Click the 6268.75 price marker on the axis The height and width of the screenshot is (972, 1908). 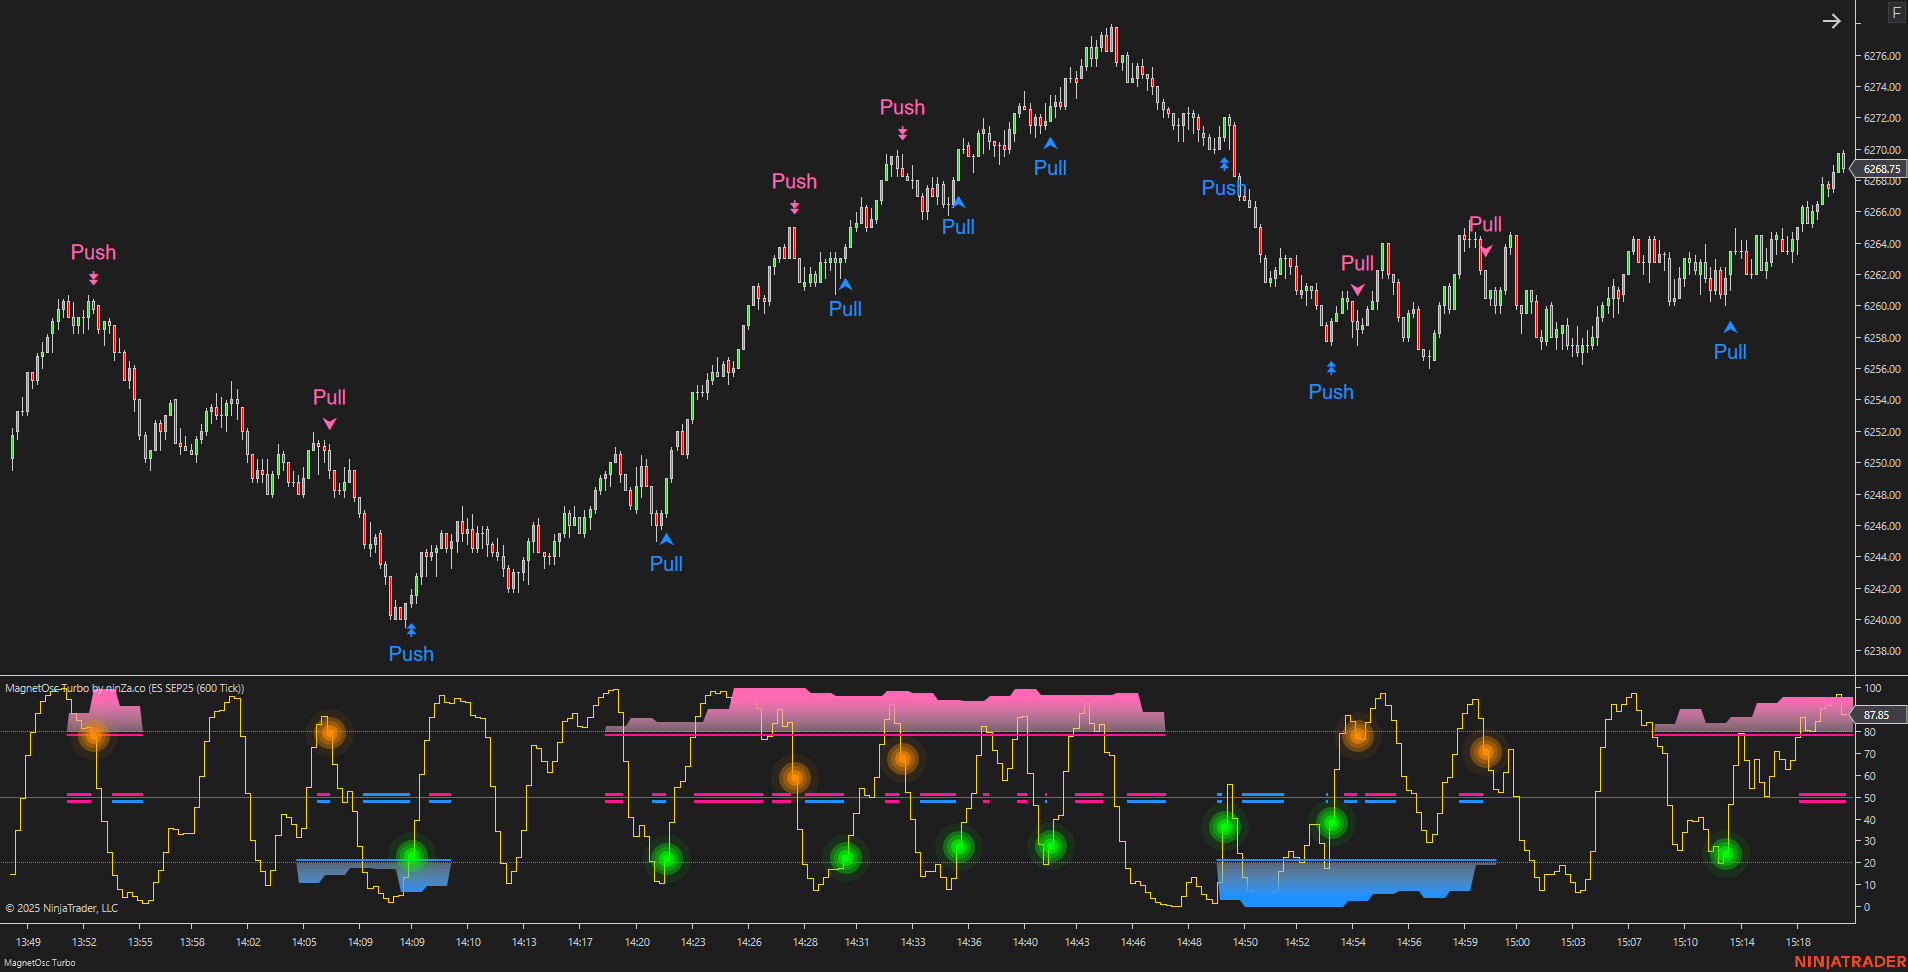tap(1880, 169)
